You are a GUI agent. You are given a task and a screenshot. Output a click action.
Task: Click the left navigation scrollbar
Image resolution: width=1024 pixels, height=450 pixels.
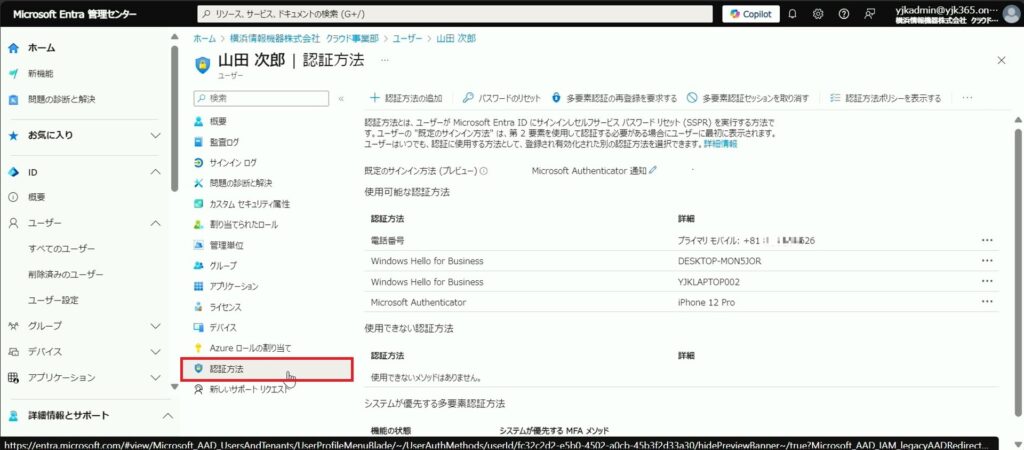(x=174, y=118)
